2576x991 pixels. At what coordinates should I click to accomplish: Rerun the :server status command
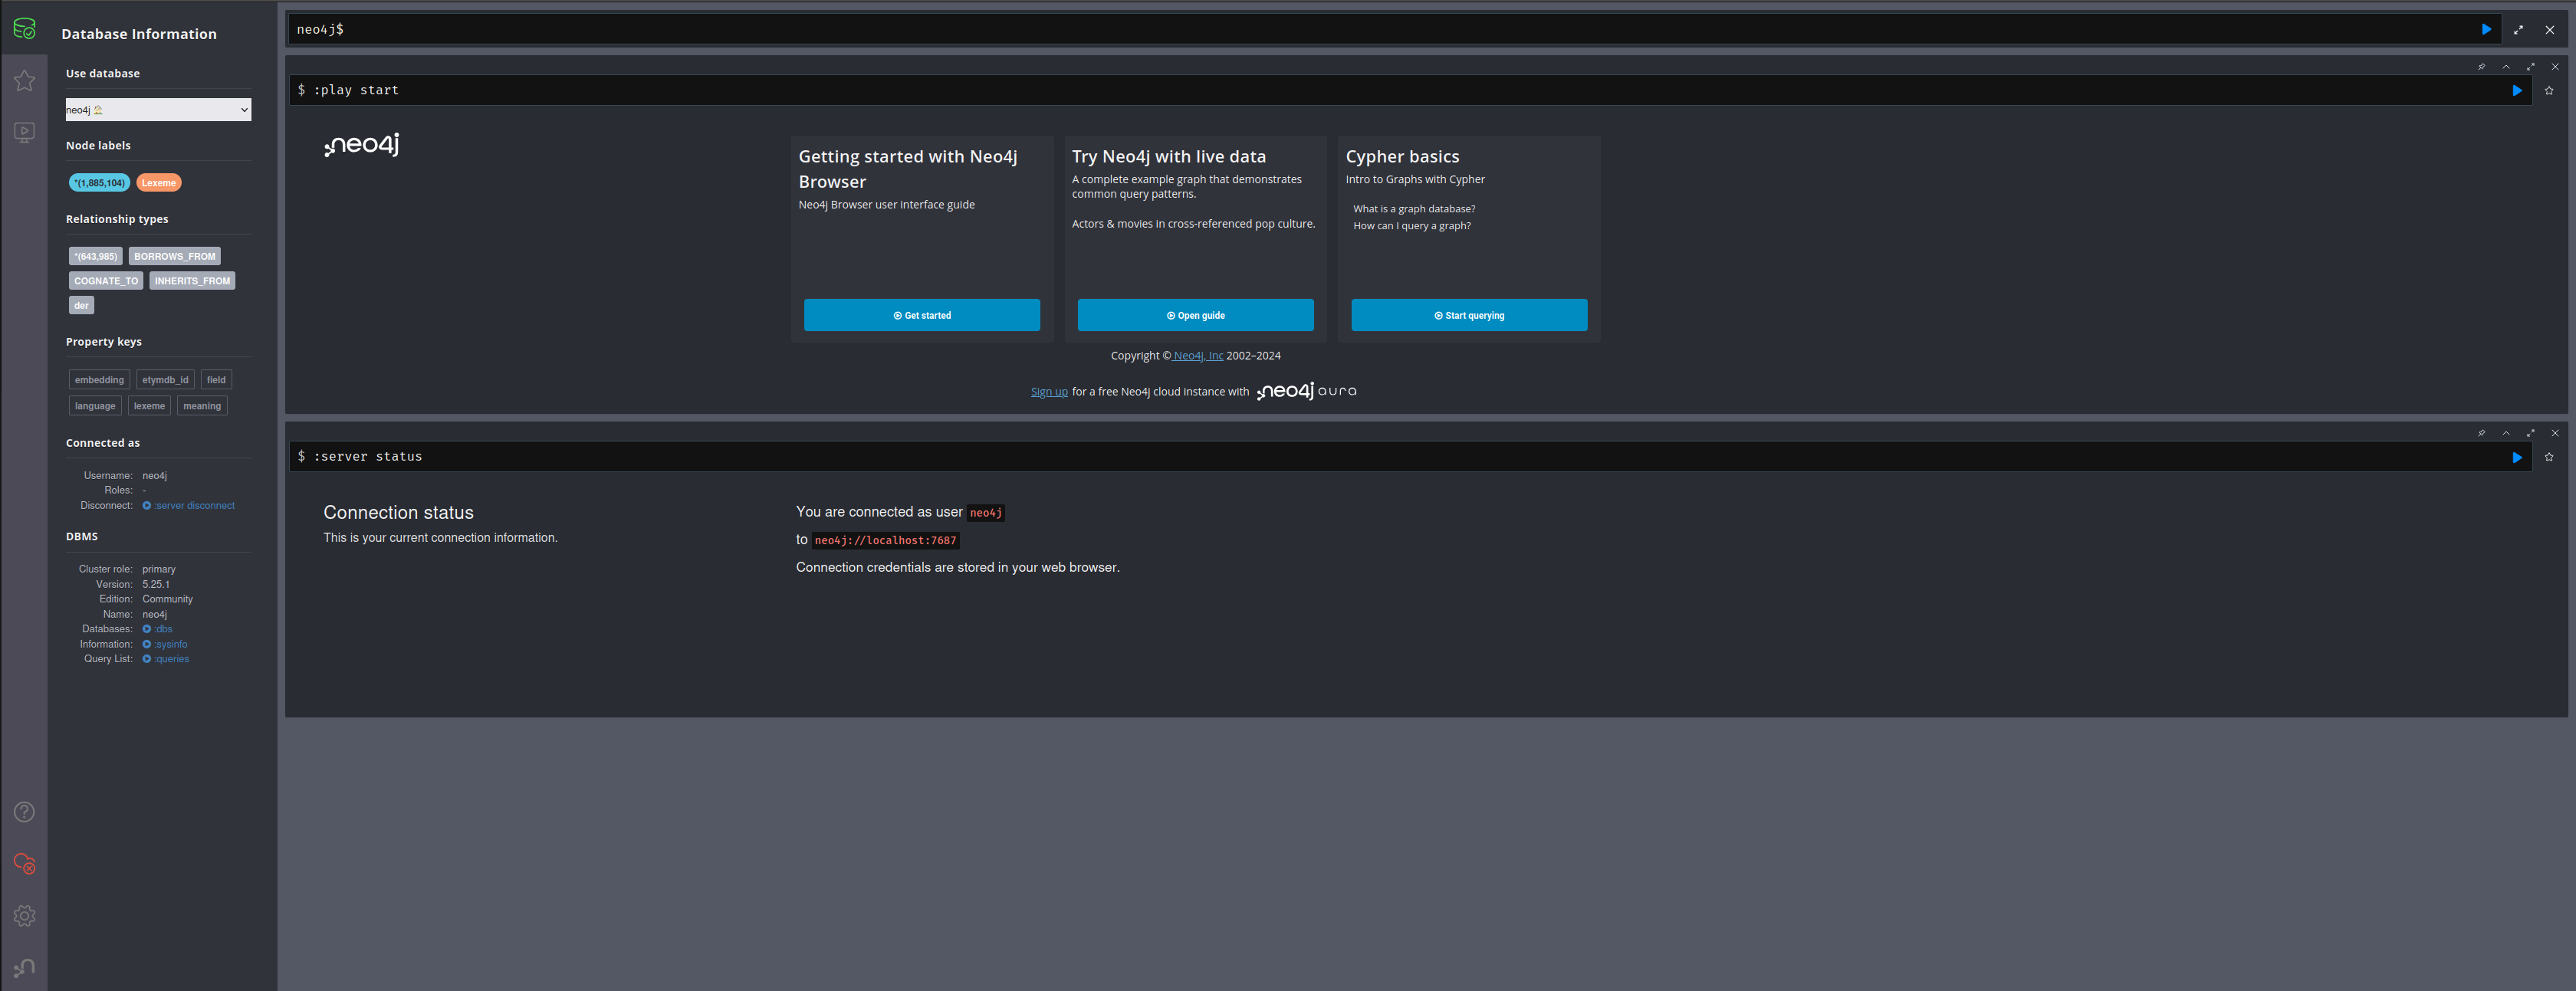click(2517, 457)
